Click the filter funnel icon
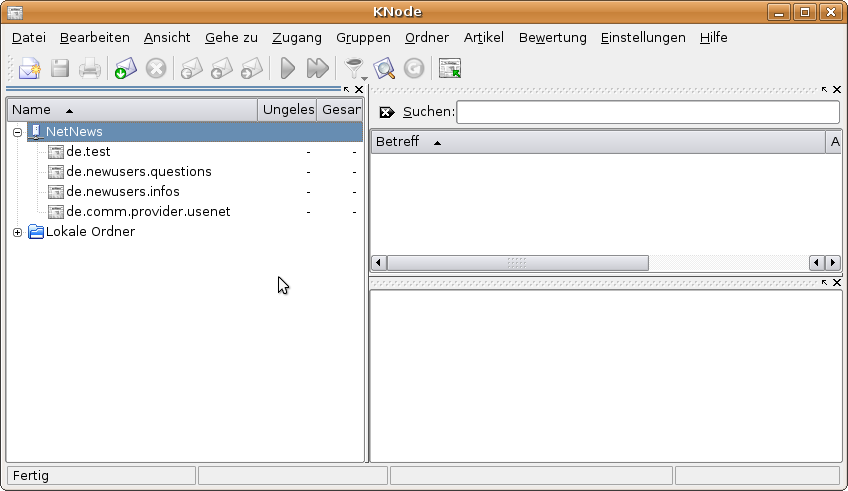Viewport: 848px width, 491px height. click(352, 67)
